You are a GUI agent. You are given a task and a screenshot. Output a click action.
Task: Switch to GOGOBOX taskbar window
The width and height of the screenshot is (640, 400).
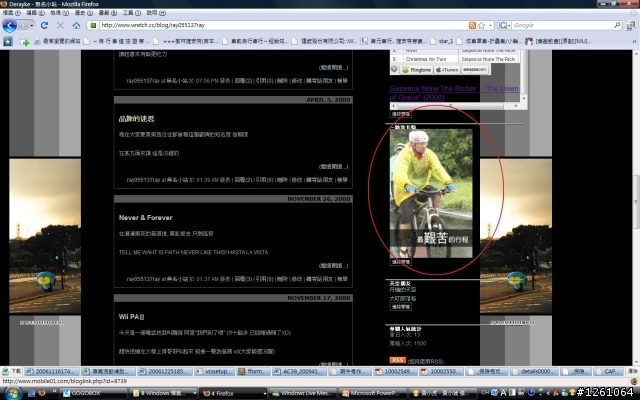[x=94, y=393]
